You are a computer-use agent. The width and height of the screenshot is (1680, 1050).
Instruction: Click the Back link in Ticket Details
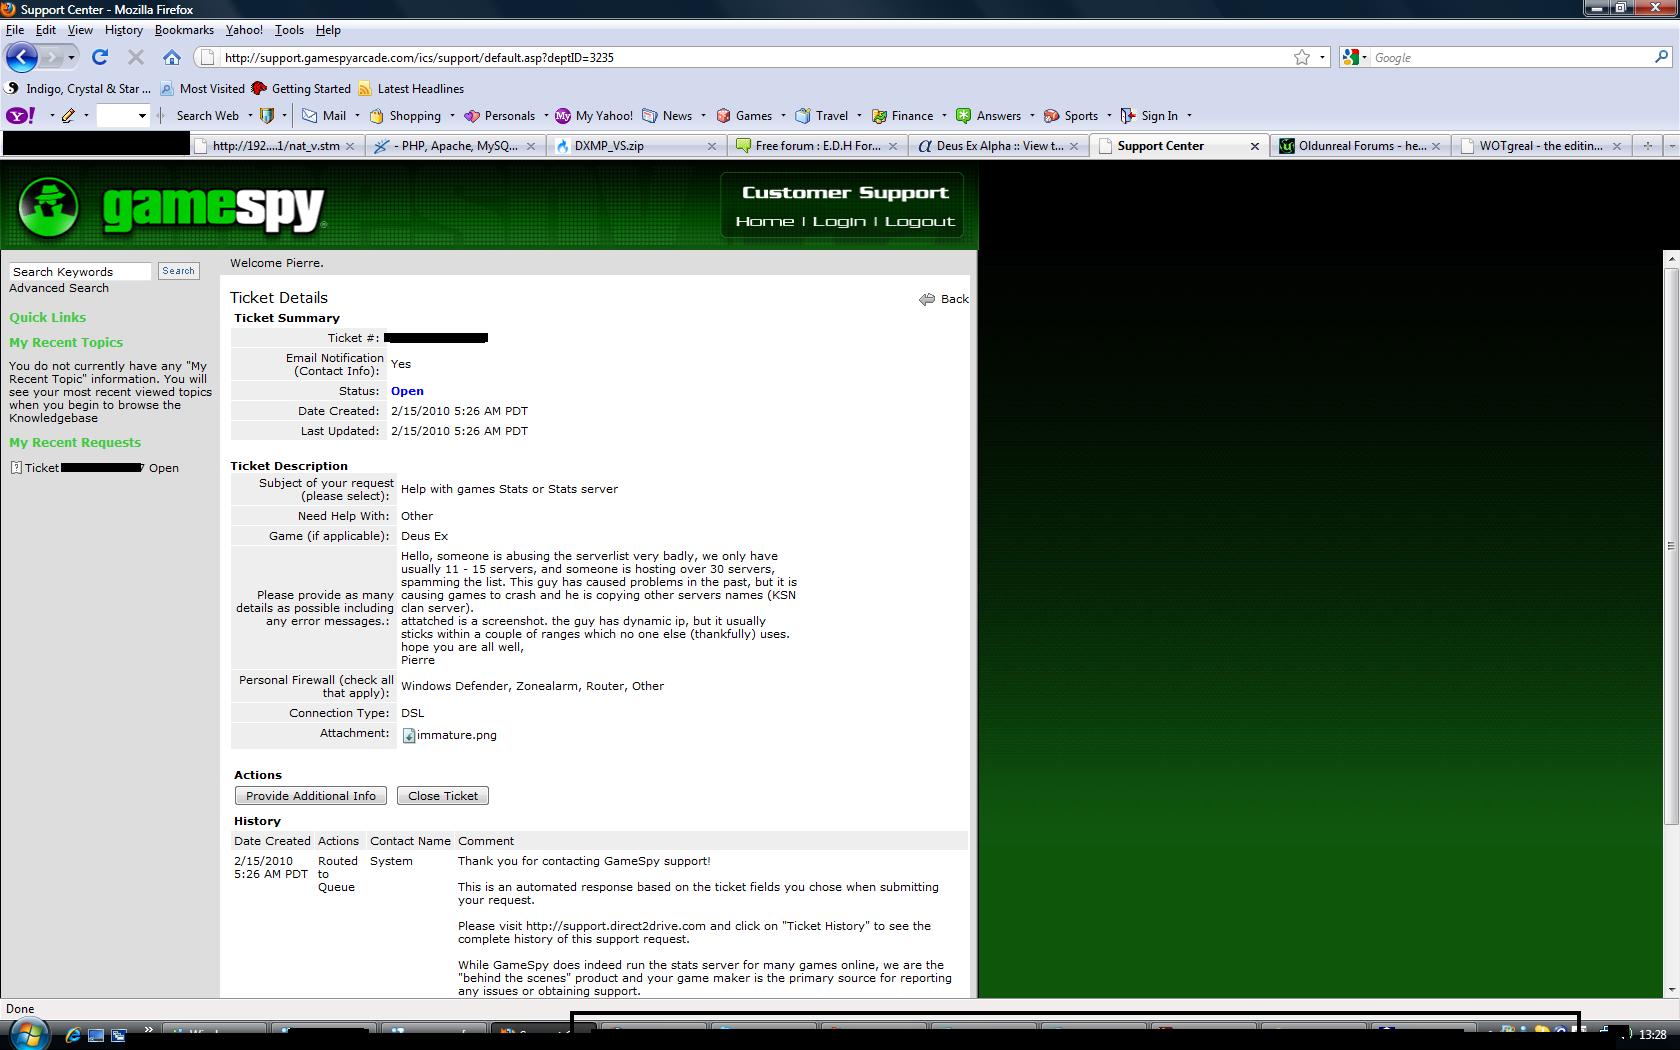954,299
